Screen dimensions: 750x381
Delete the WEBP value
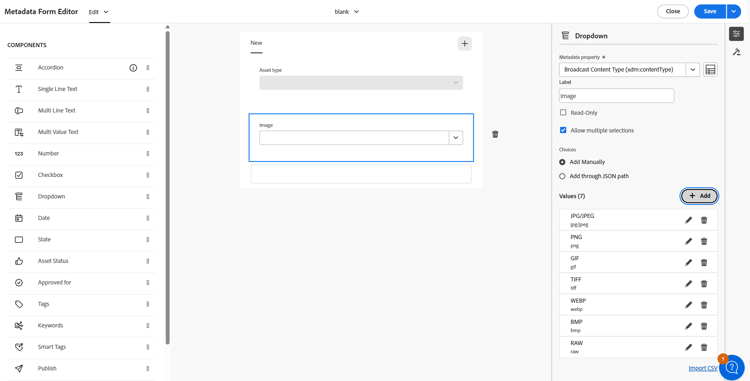704,305
